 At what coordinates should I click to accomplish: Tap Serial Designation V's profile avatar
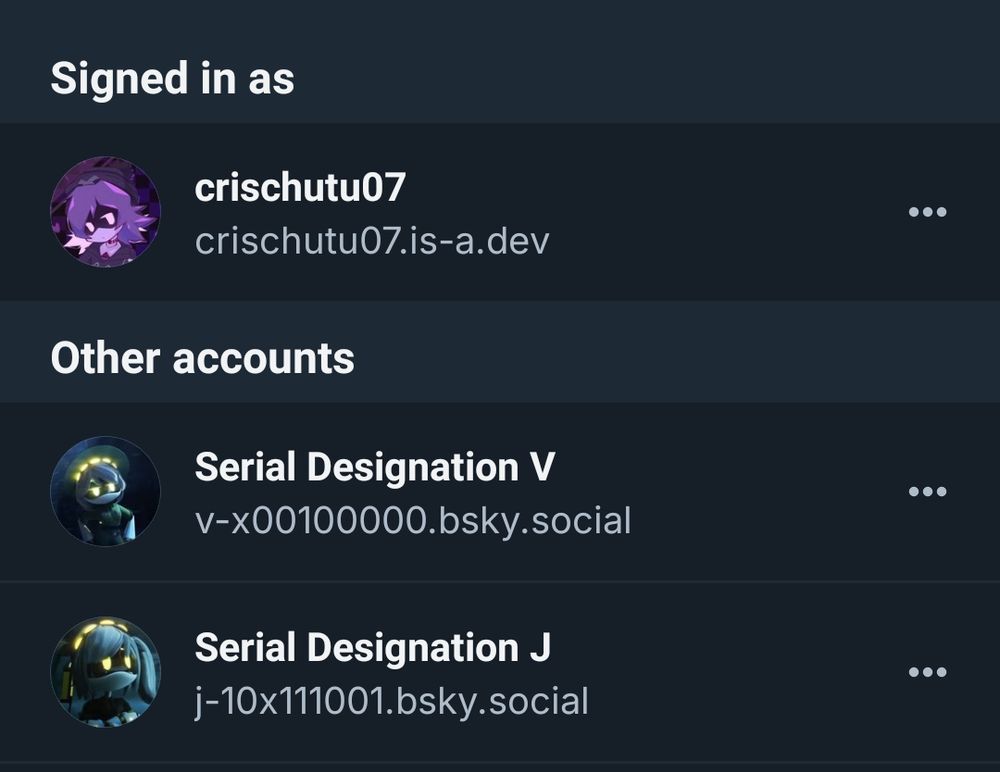(x=105, y=491)
